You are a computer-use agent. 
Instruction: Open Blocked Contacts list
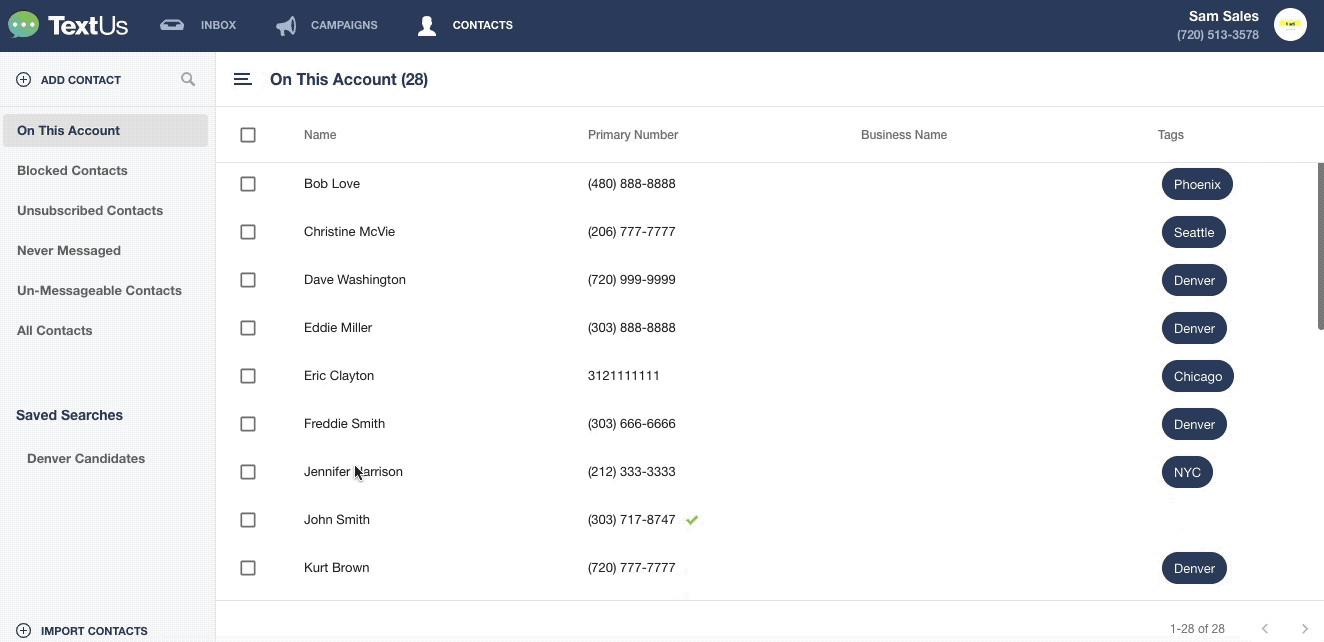[72, 170]
